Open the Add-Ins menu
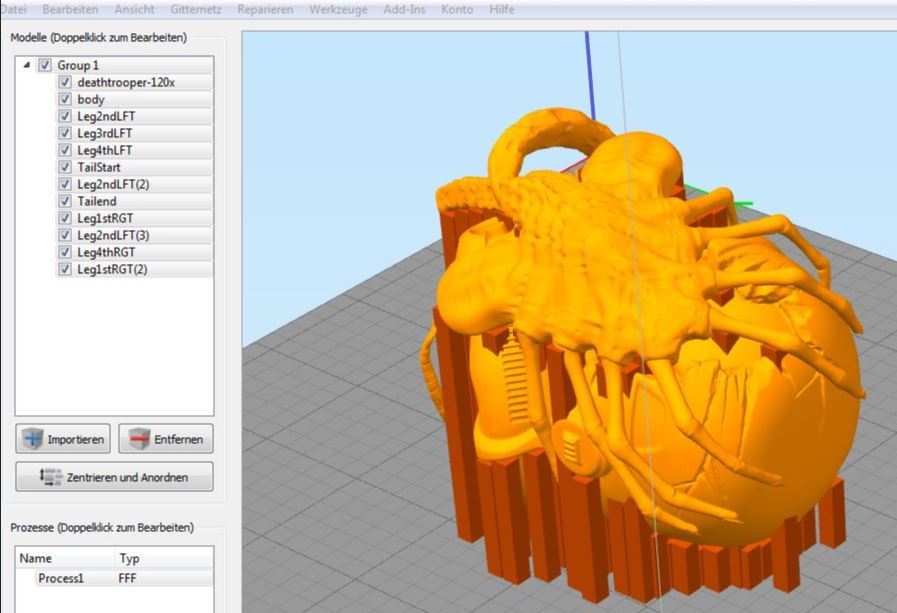897x613 pixels. (x=404, y=10)
